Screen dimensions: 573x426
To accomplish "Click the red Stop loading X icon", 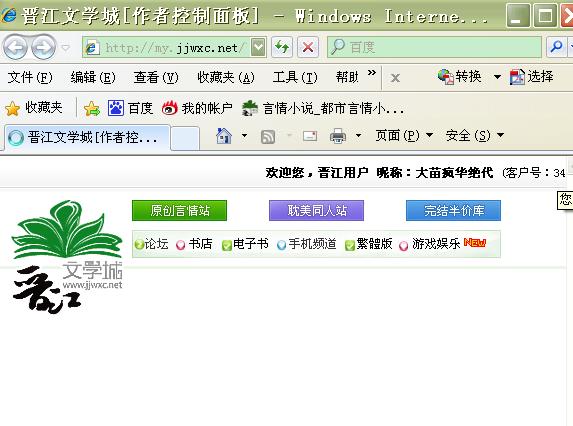I will coord(308,47).
